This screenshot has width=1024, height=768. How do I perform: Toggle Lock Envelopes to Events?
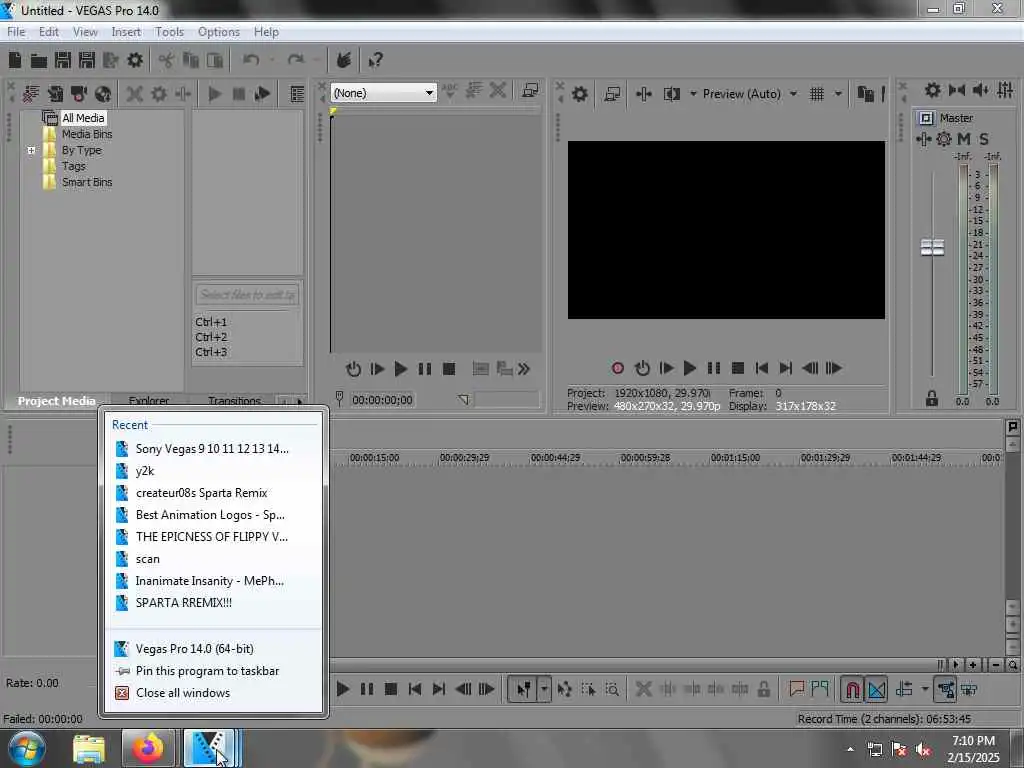tap(946, 689)
